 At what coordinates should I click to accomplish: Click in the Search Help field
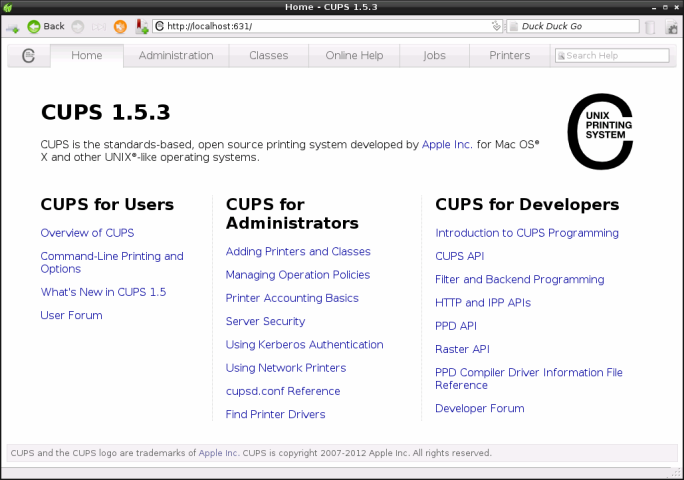click(x=612, y=56)
